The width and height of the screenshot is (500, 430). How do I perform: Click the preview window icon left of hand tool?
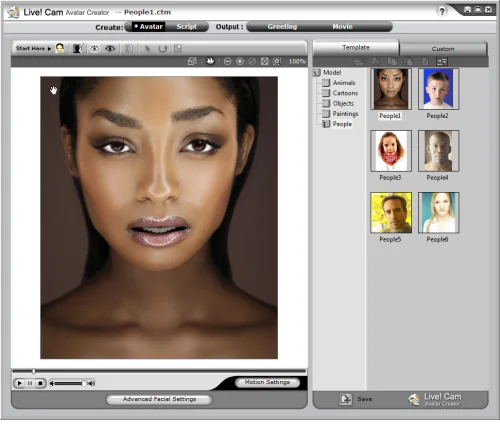tap(192, 61)
